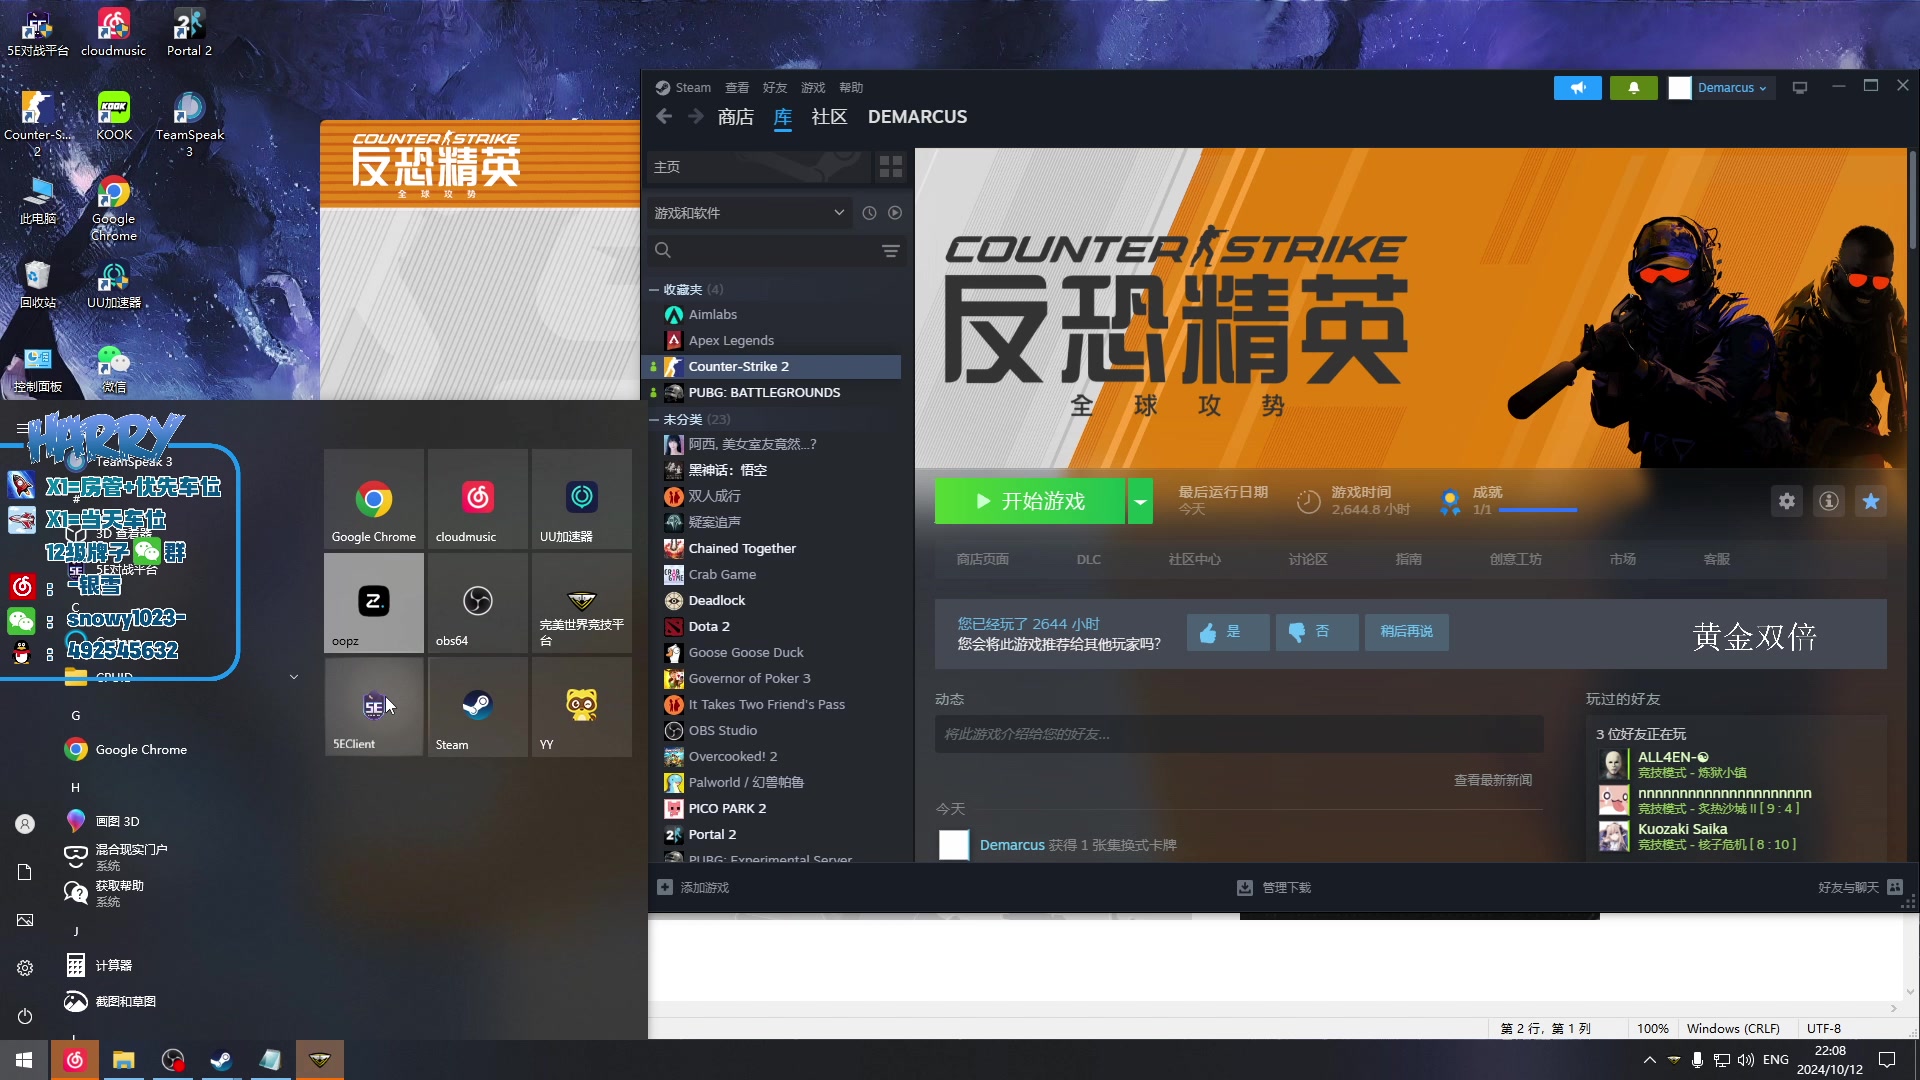Image resolution: width=1920 pixels, height=1080 pixels.
Task: Collapse 未分类 category in library
Action: tap(654, 420)
